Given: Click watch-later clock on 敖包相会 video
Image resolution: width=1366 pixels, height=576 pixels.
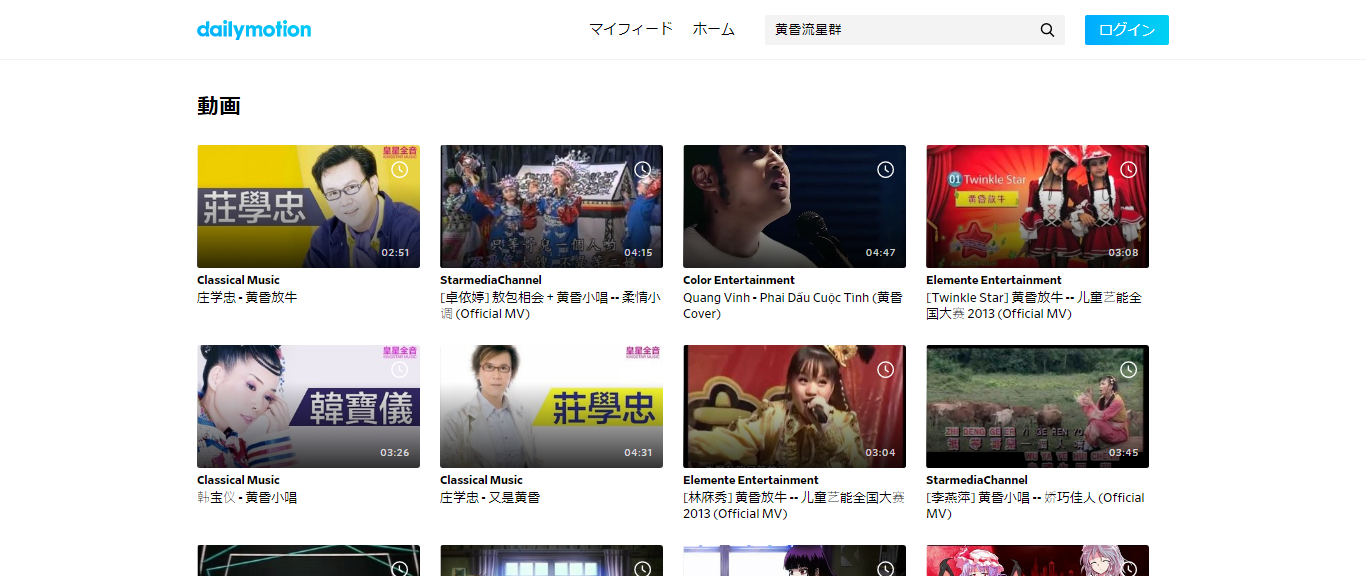Looking at the screenshot, I should coord(643,170).
